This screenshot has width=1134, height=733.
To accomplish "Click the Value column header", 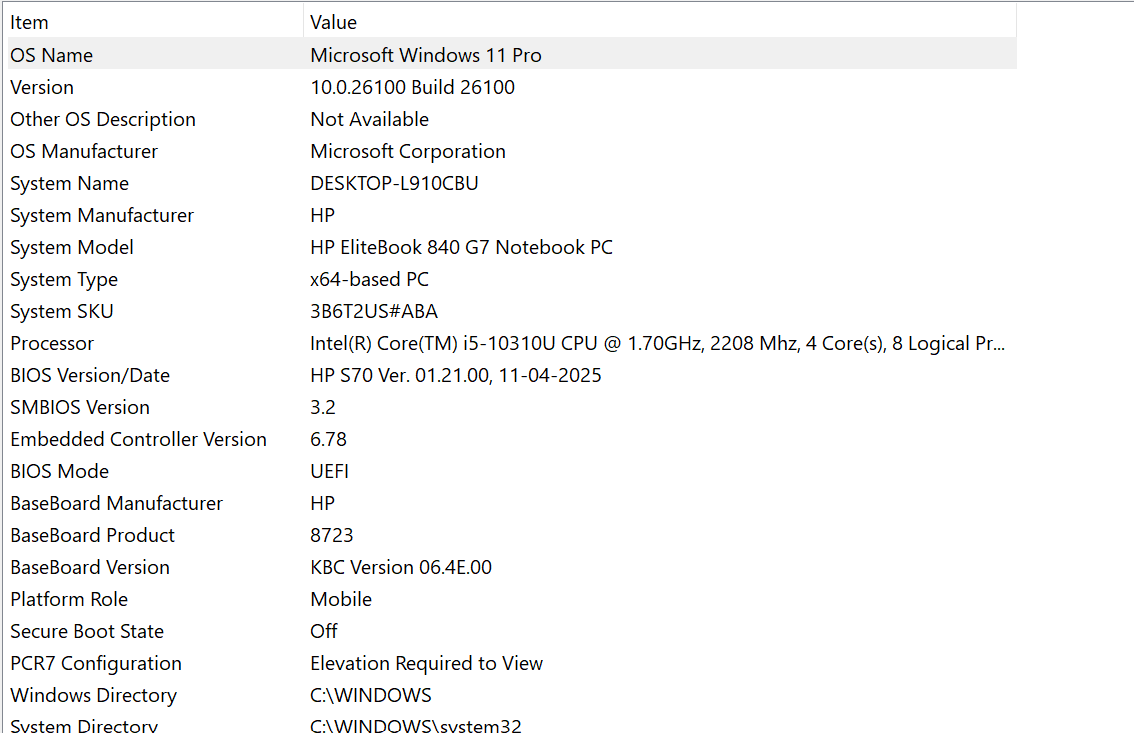I will pos(660,22).
